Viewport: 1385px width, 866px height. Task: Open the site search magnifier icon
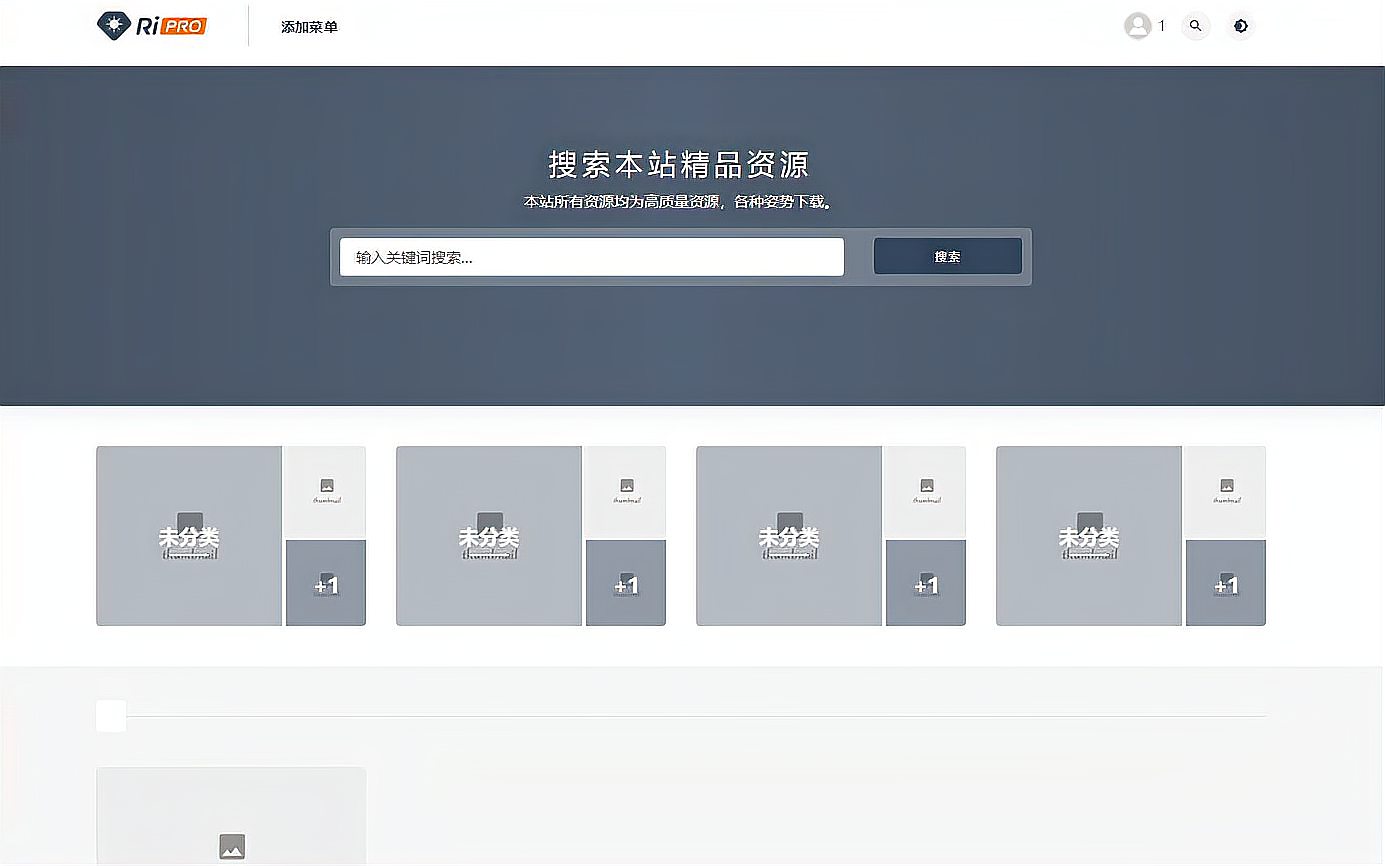click(x=1196, y=26)
